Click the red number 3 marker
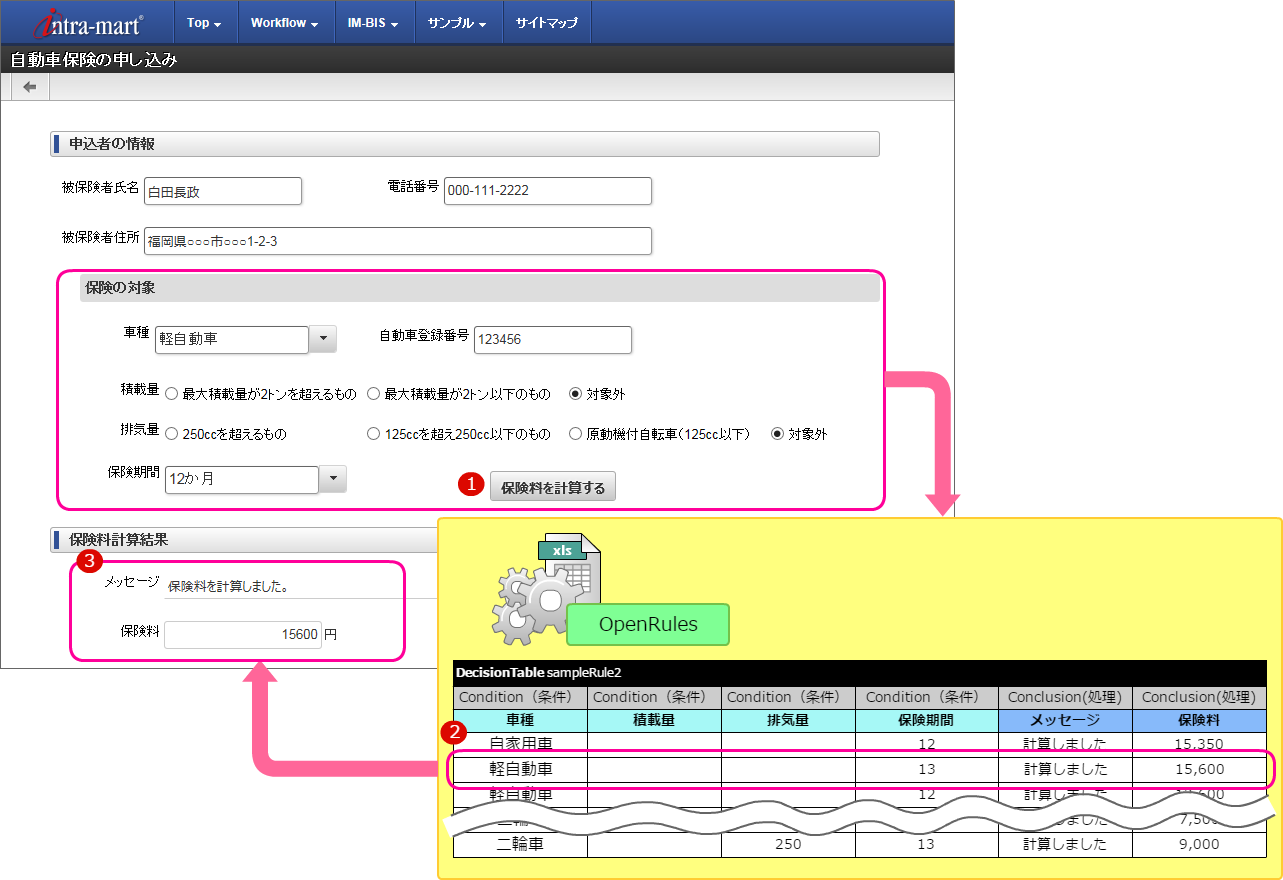1283x880 pixels. 88,561
